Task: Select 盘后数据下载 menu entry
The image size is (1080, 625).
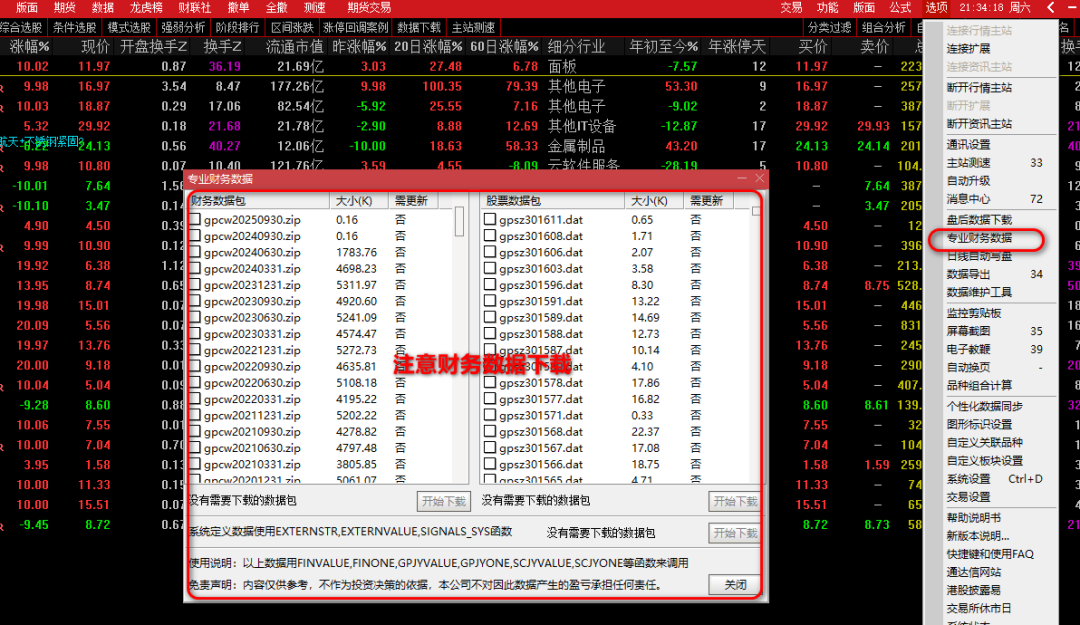Action: tap(979, 220)
